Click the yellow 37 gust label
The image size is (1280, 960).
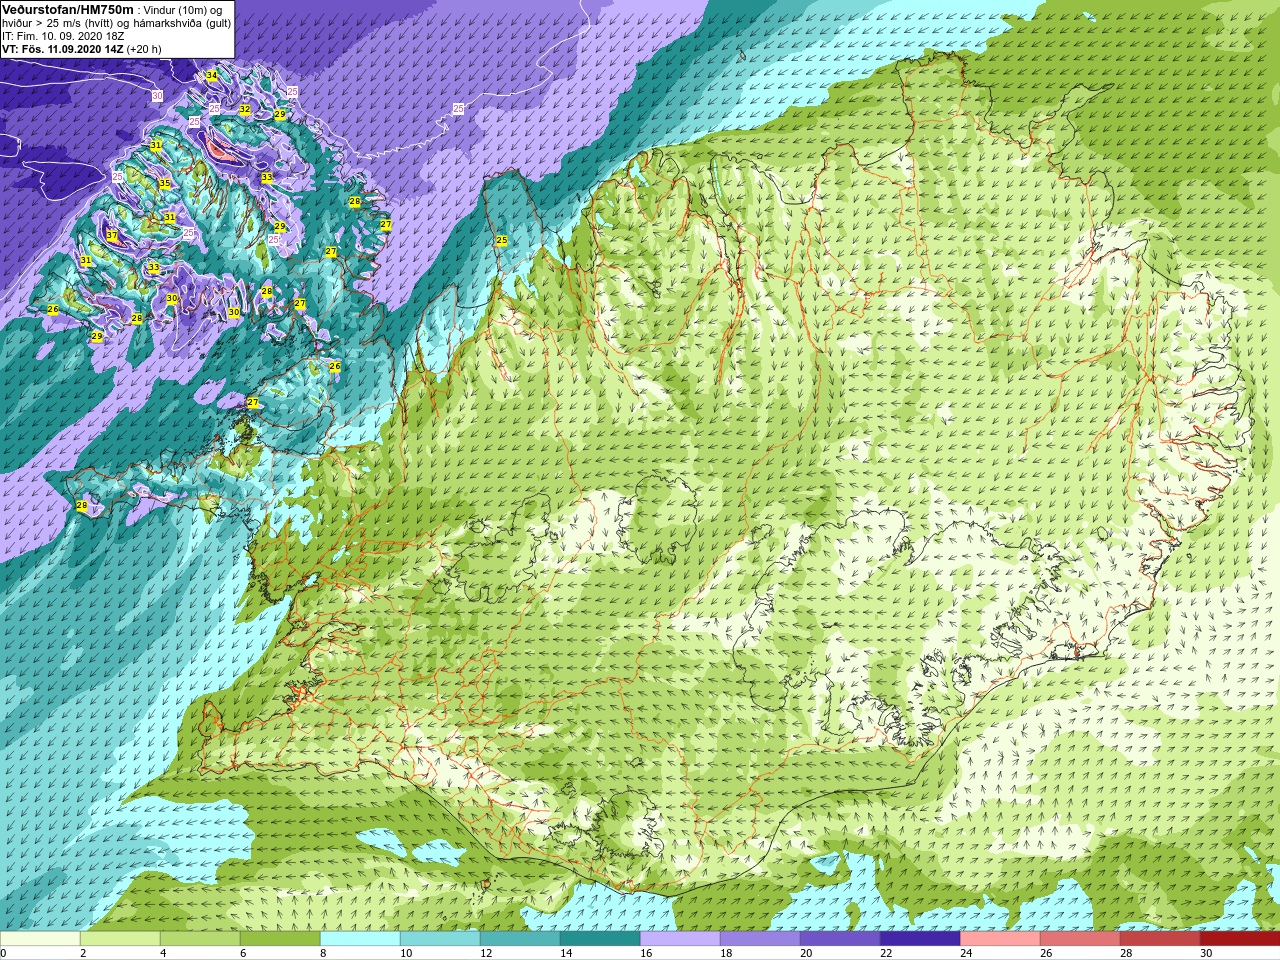pyautogui.click(x=112, y=237)
